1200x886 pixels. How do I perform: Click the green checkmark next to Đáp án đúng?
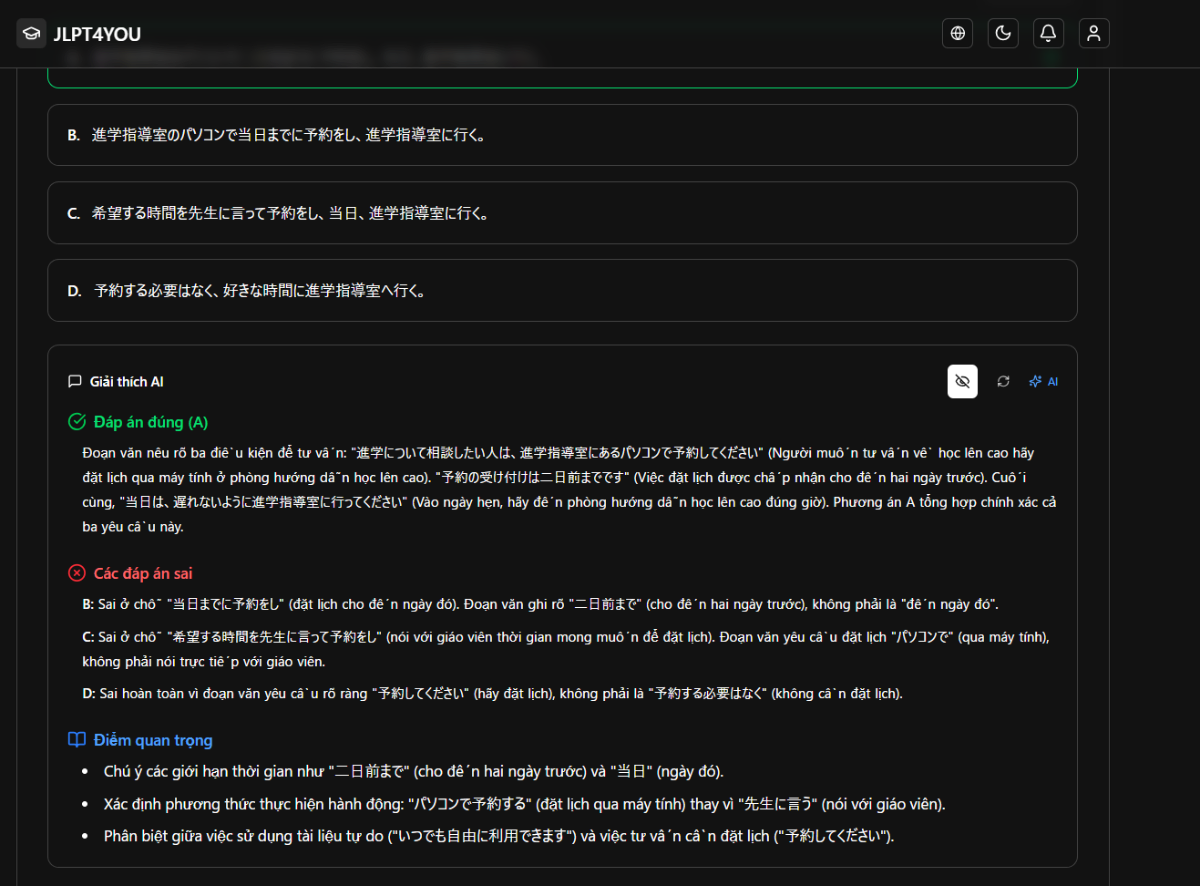77,422
